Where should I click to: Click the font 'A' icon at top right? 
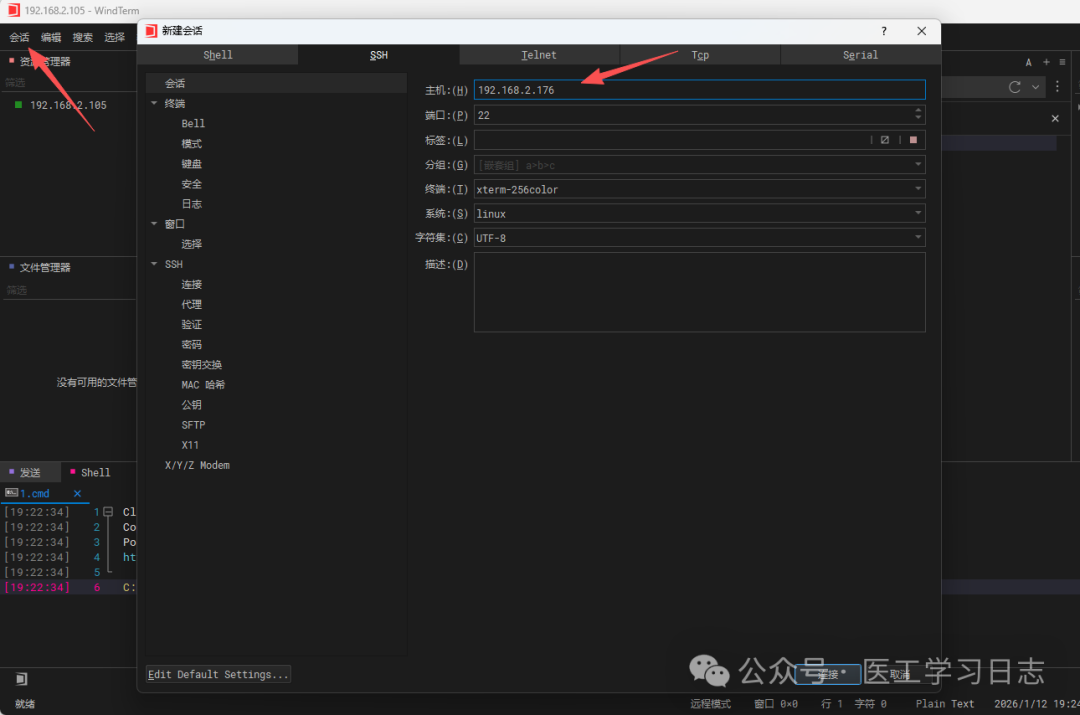pos(1028,62)
